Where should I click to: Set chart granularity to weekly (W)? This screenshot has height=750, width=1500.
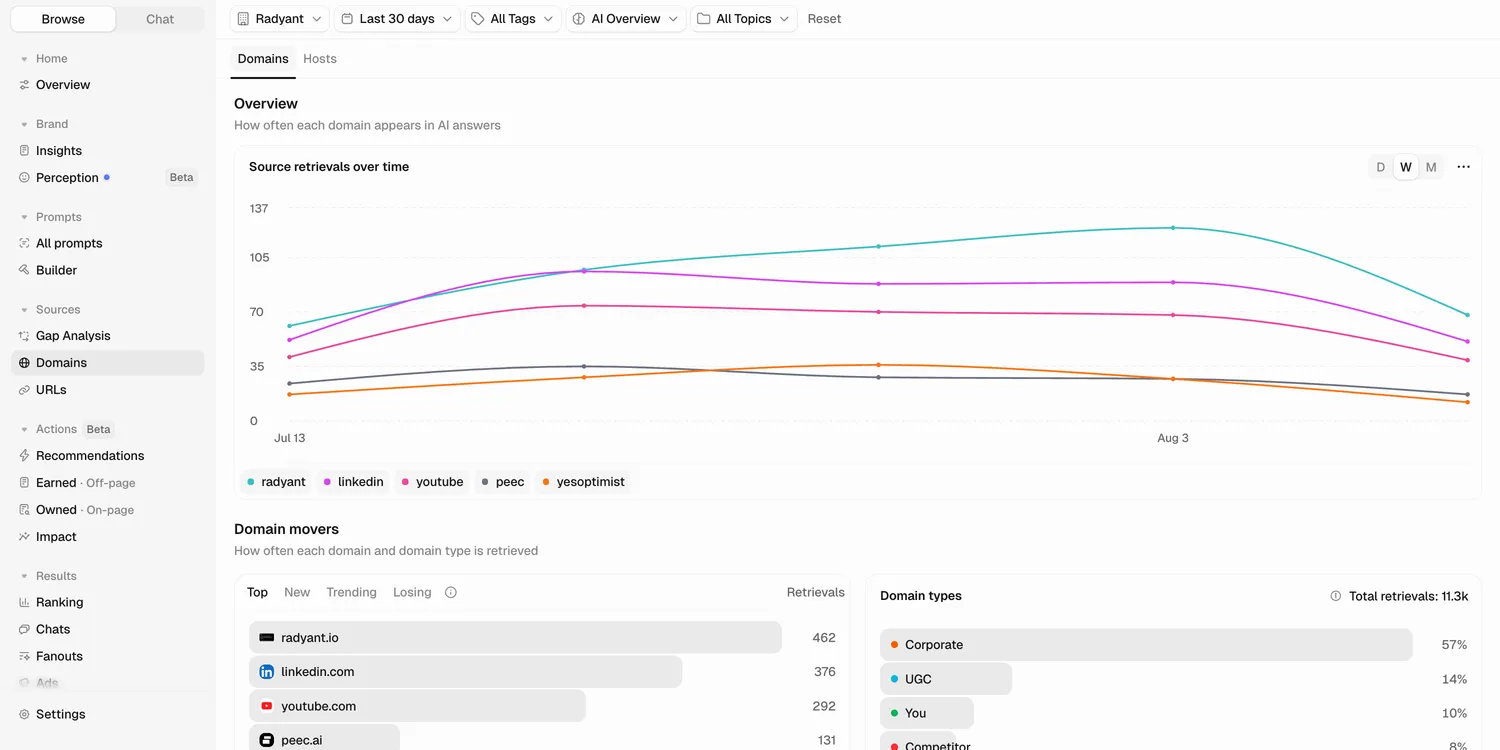tap(1406, 167)
